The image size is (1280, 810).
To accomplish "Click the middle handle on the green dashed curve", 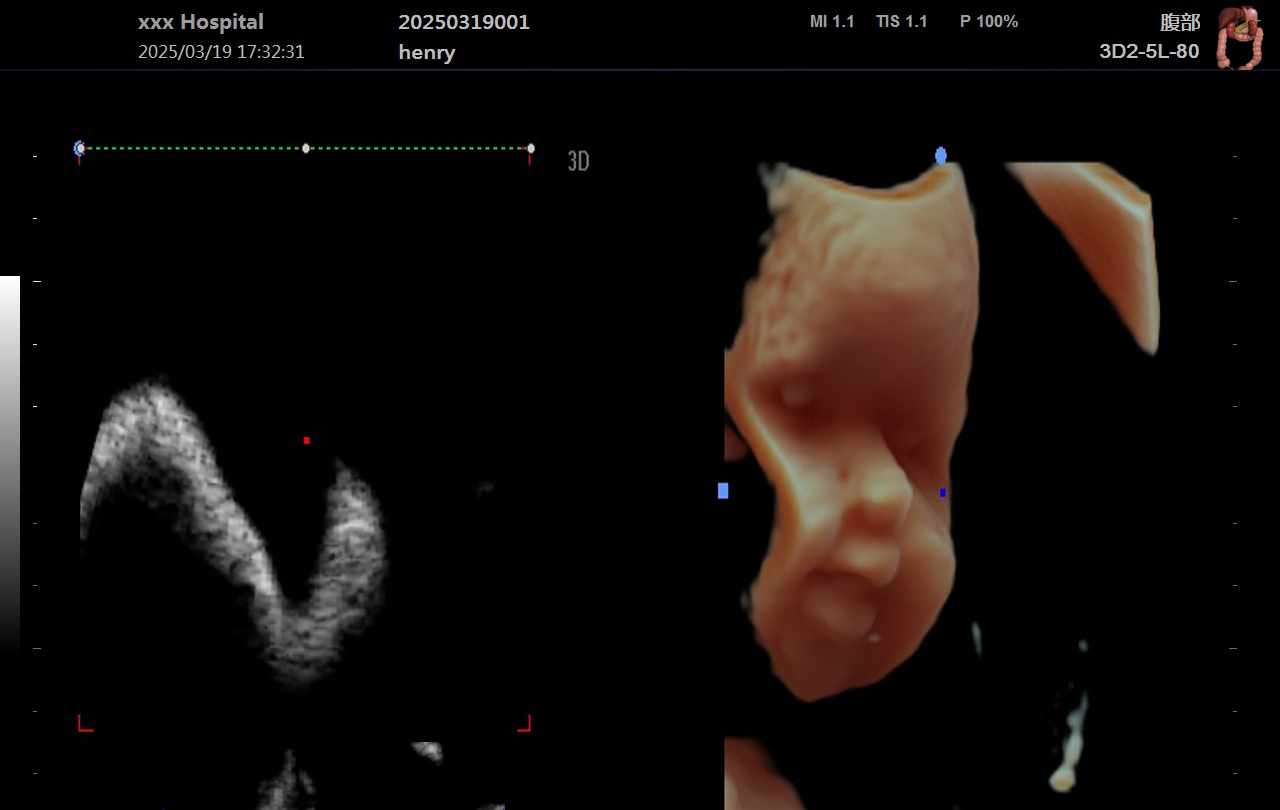I will (x=305, y=148).
